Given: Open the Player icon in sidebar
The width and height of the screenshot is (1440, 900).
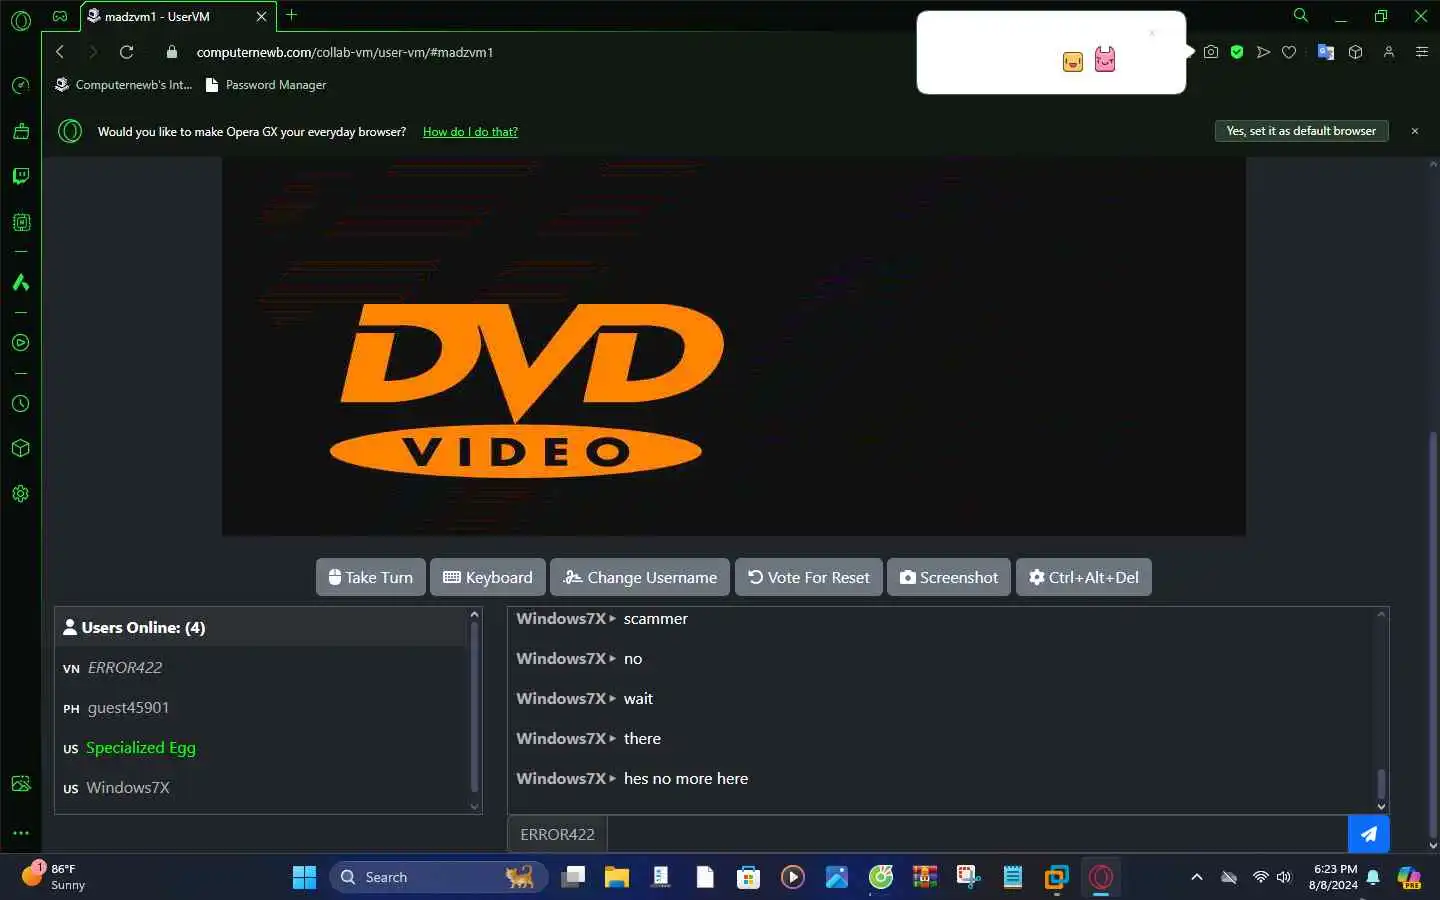Looking at the screenshot, I should tap(21, 343).
